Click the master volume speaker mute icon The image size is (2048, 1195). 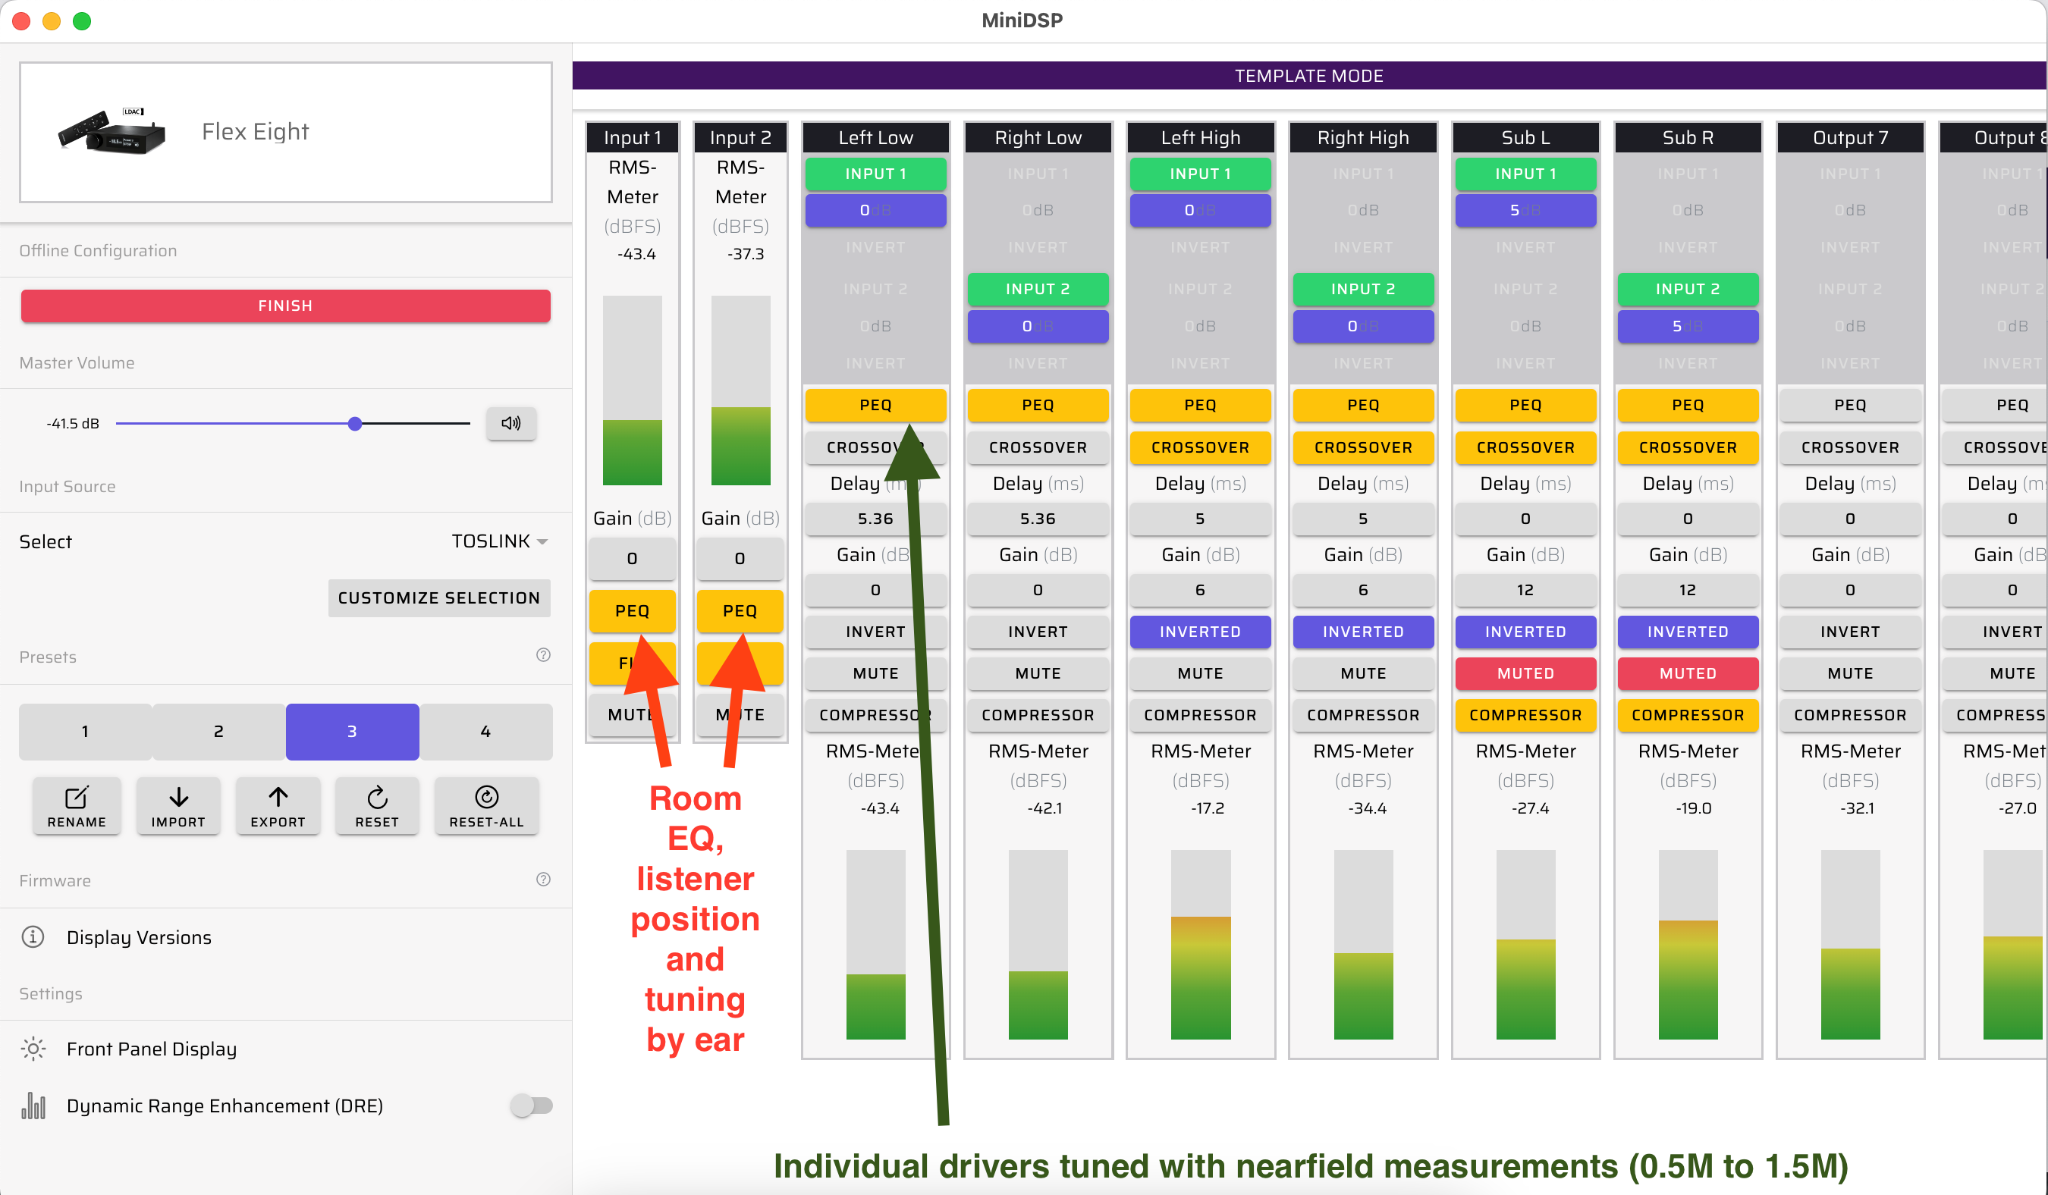pos(511,423)
